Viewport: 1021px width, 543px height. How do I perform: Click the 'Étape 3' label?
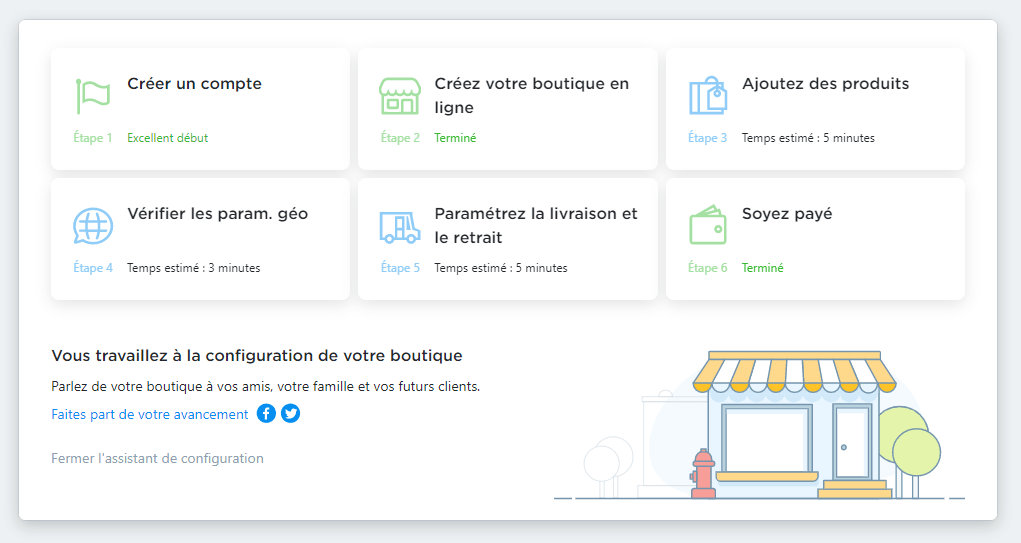[x=707, y=137]
